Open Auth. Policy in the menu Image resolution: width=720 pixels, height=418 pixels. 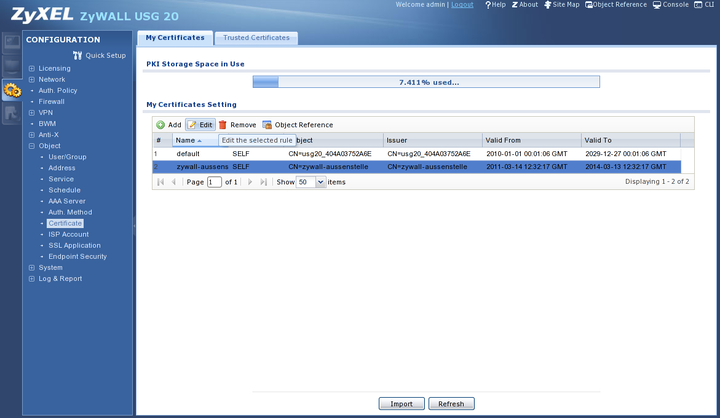58,90
